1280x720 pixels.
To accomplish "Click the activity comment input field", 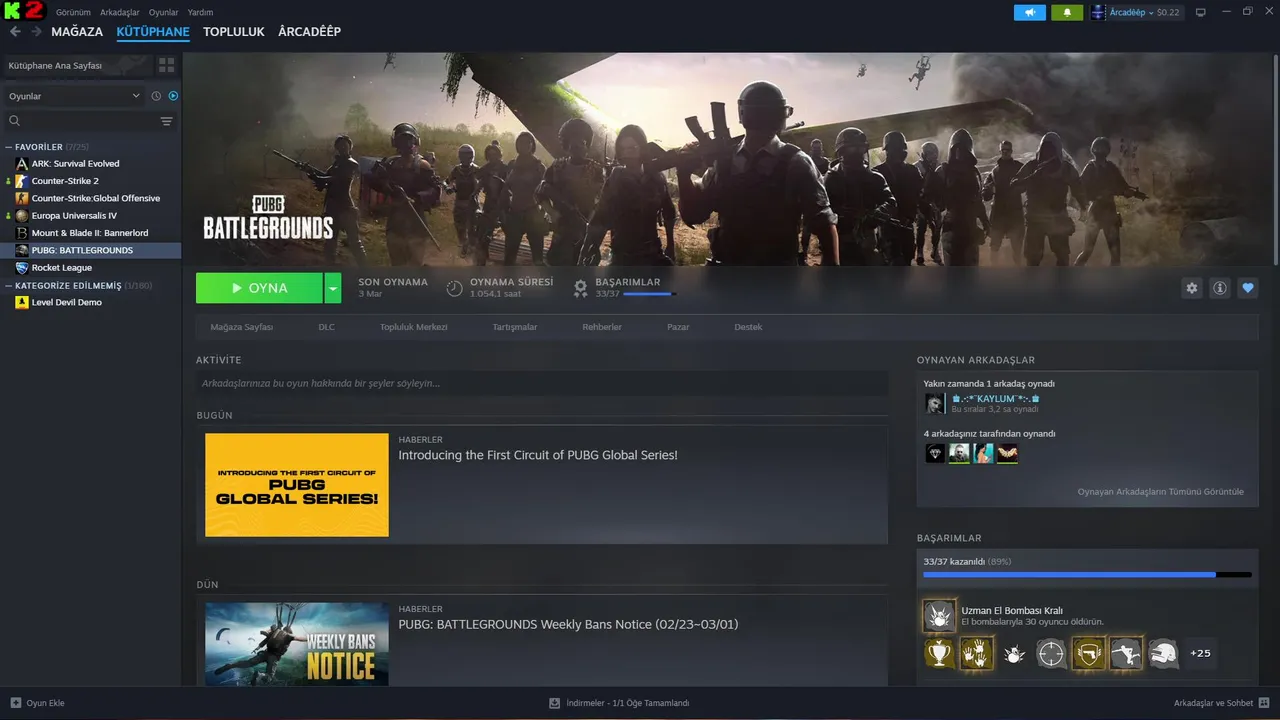I will click(542, 383).
